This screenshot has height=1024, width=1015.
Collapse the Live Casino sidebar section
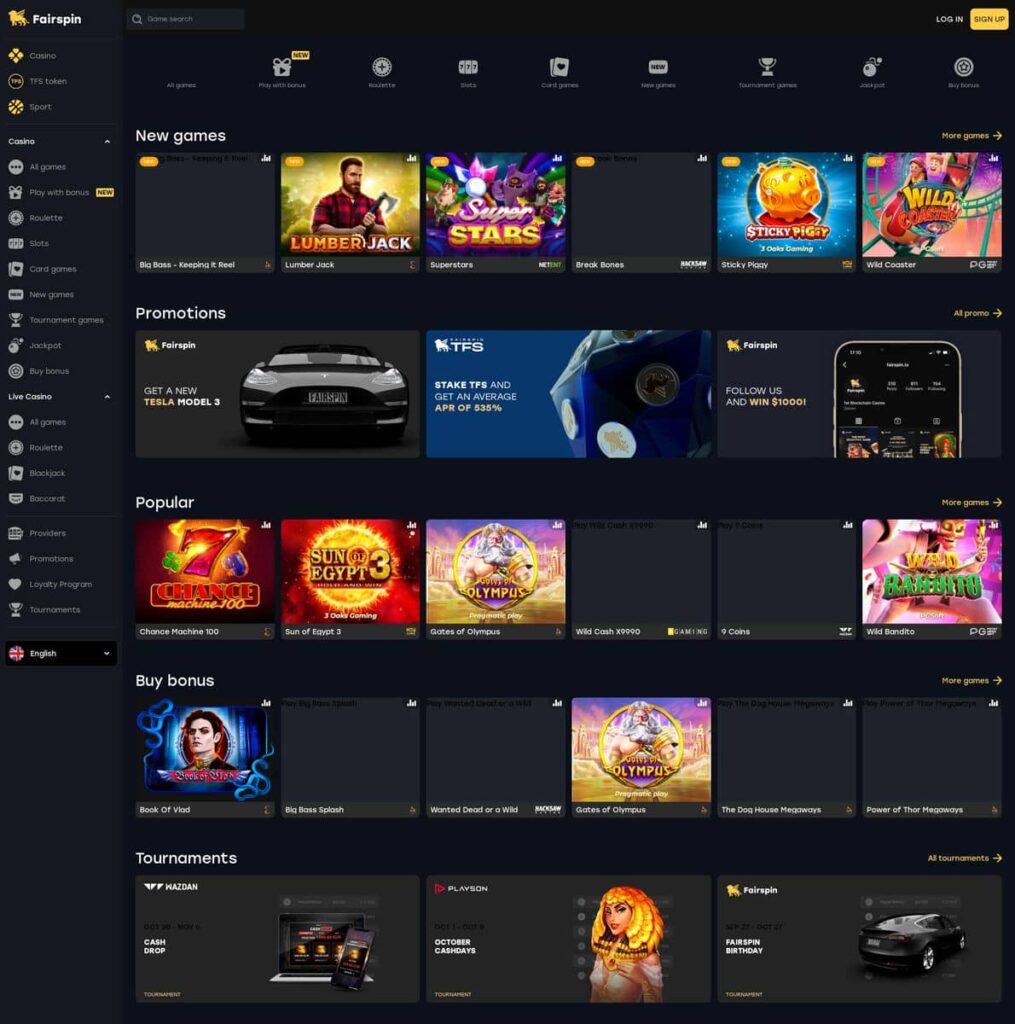(107, 397)
